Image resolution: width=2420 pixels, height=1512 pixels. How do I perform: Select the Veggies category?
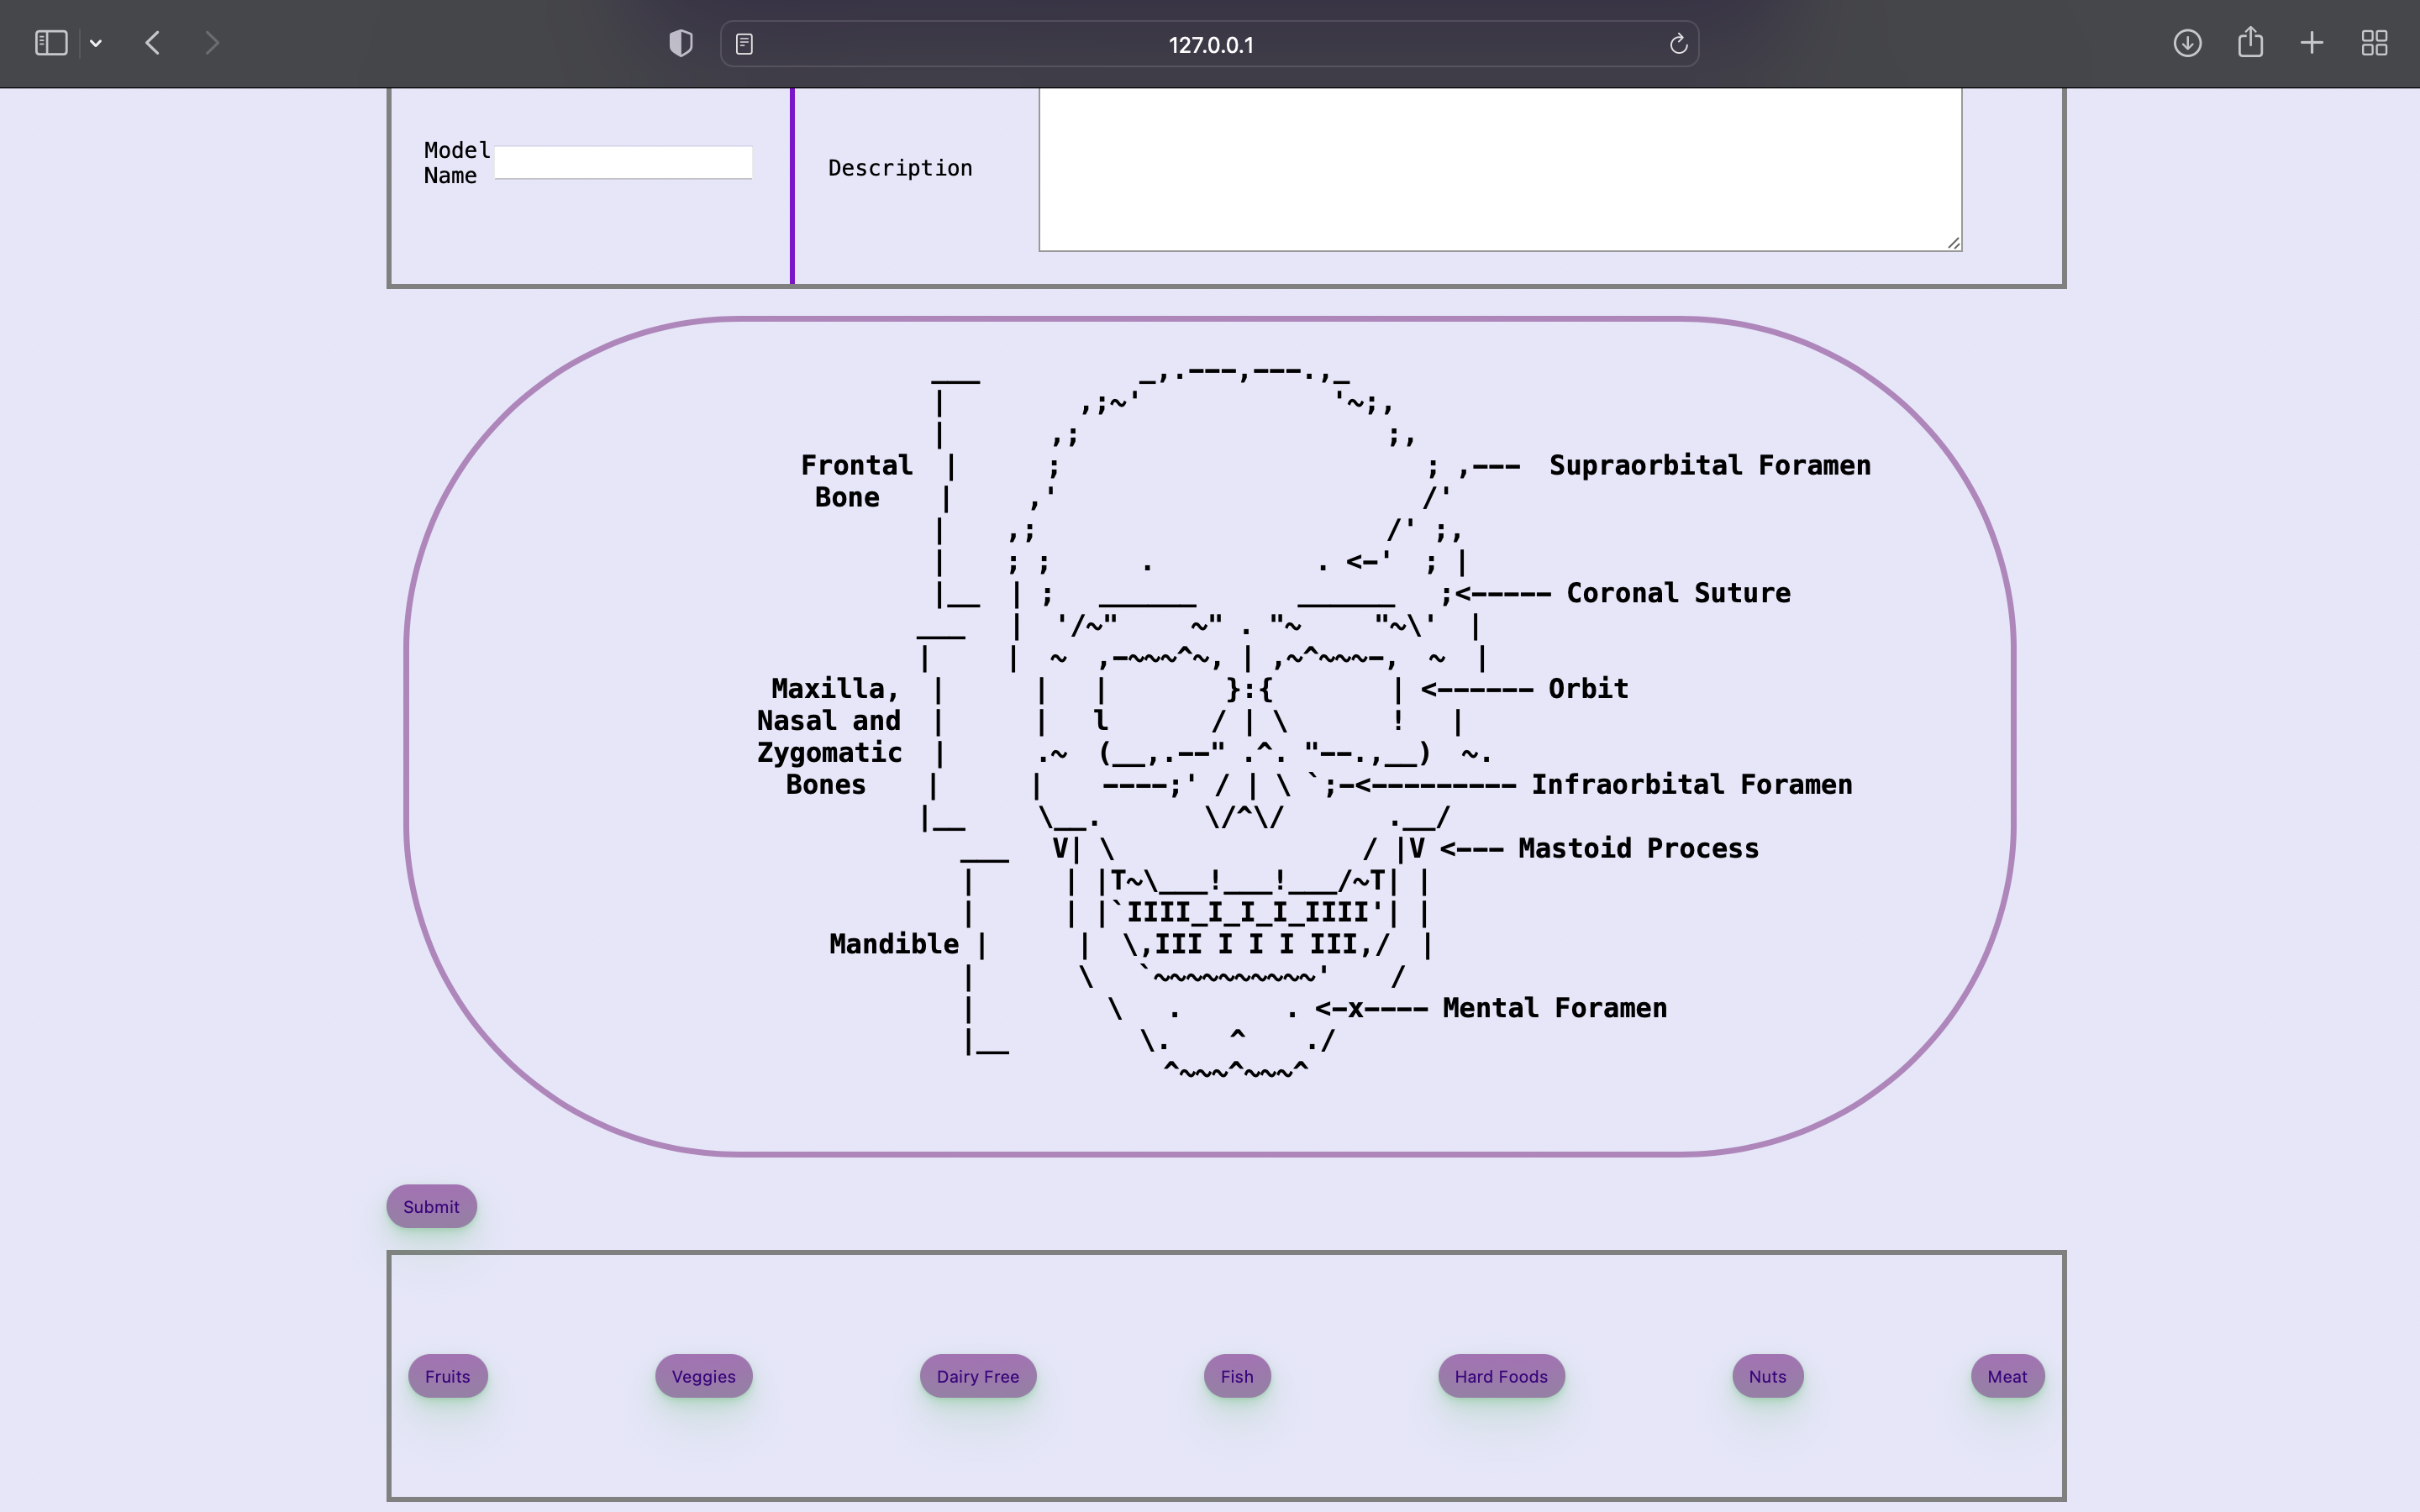702,1376
